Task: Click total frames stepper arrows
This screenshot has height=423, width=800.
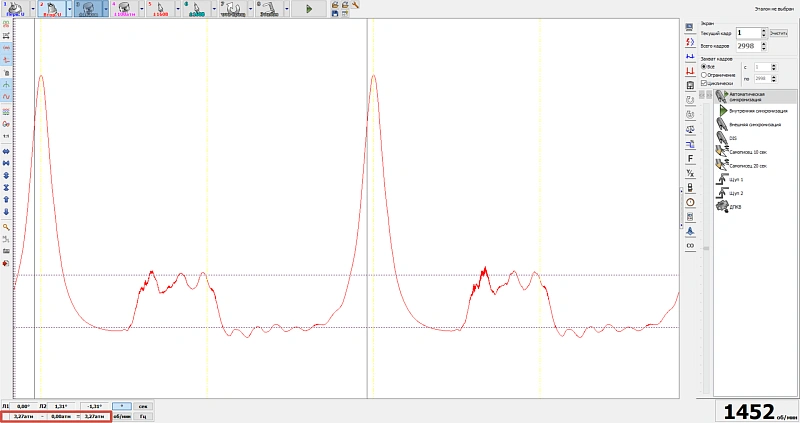Action: pos(764,46)
